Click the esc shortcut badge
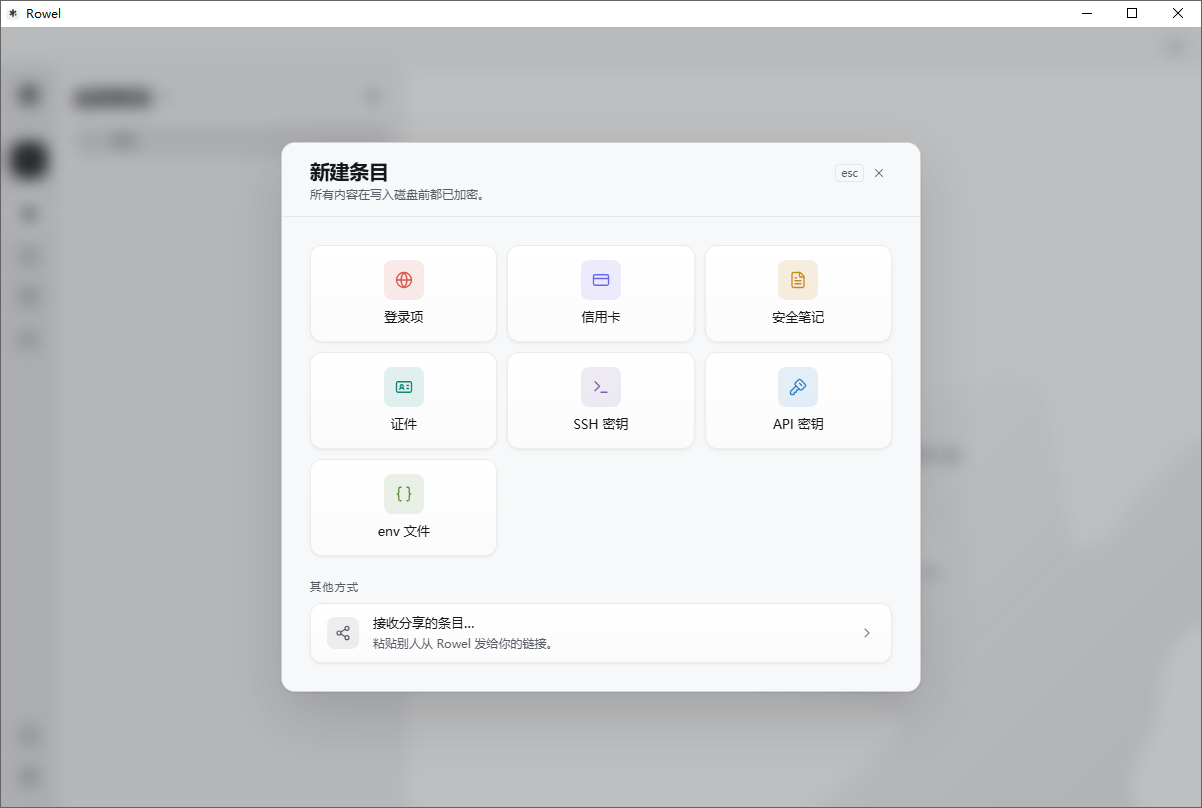Image resolution: width=1202 pixels, height=808 pixels. coord(849,173)
